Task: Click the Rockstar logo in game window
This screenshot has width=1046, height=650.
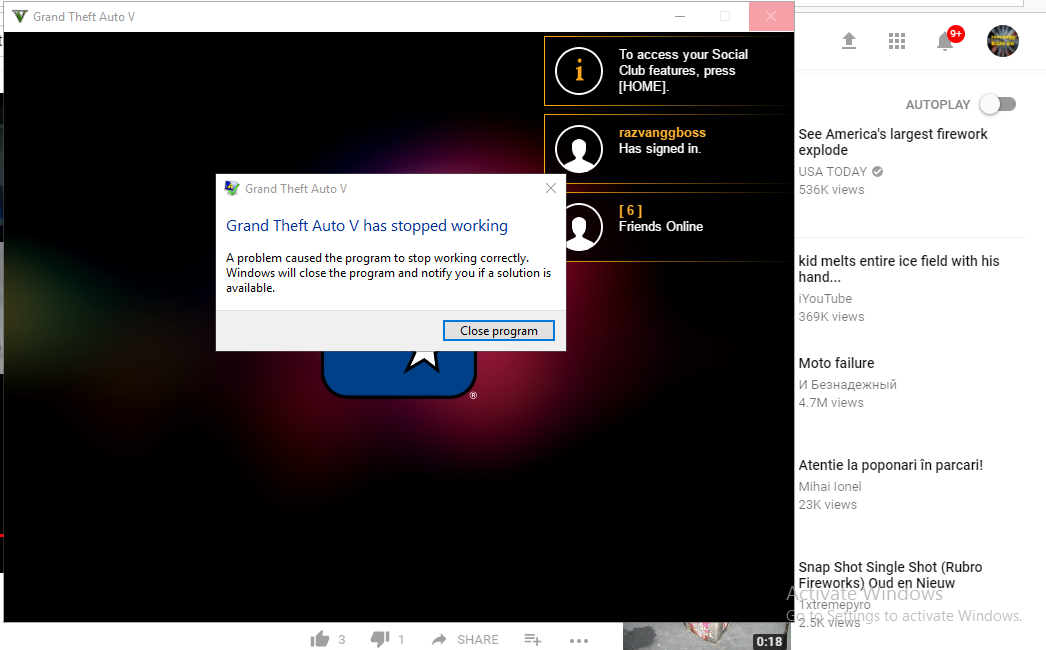Action: point(399,374)
